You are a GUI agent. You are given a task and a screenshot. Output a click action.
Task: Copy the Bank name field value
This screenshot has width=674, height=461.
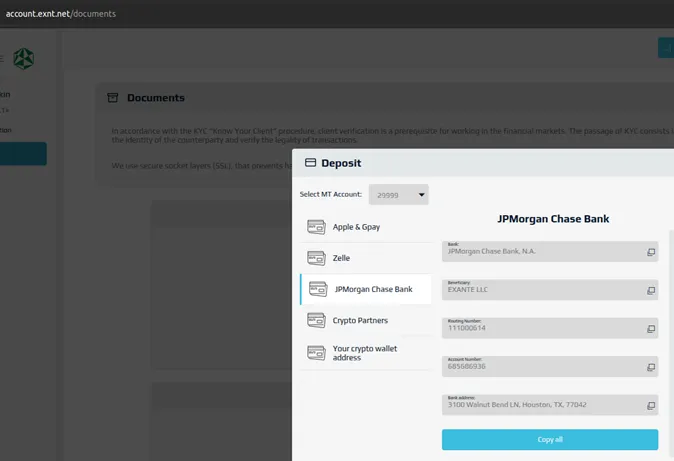[x=651, y=252]
